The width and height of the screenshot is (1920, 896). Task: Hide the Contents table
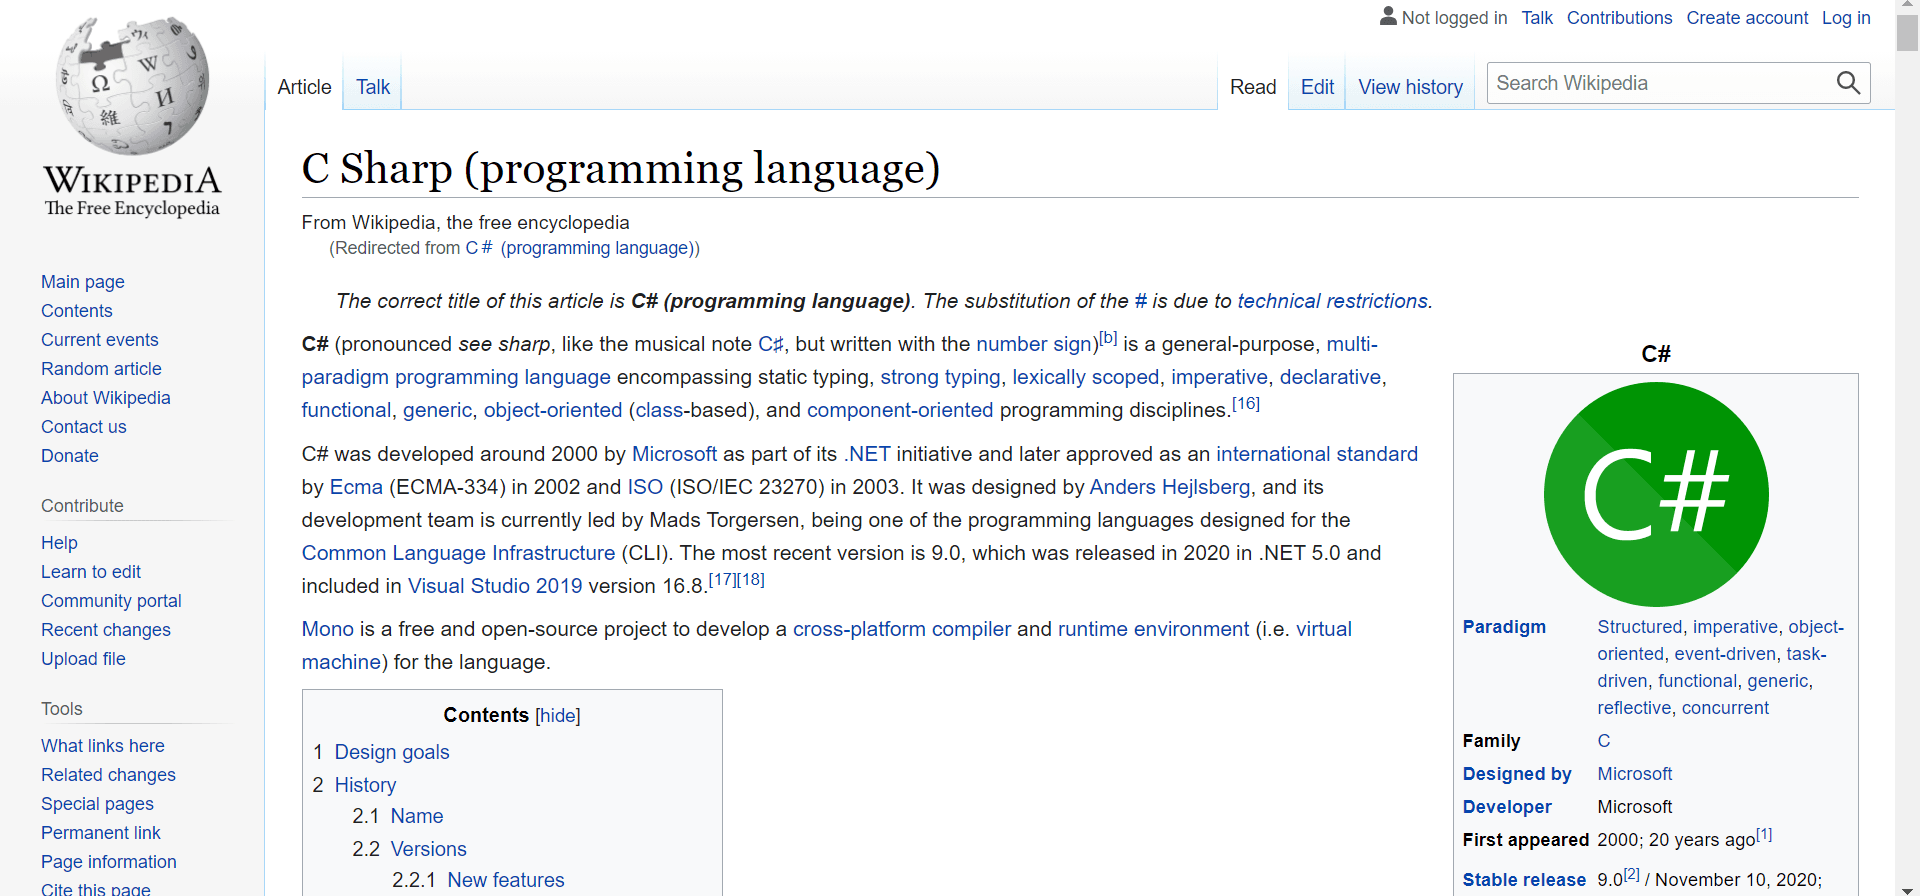(x=557, y=716)
